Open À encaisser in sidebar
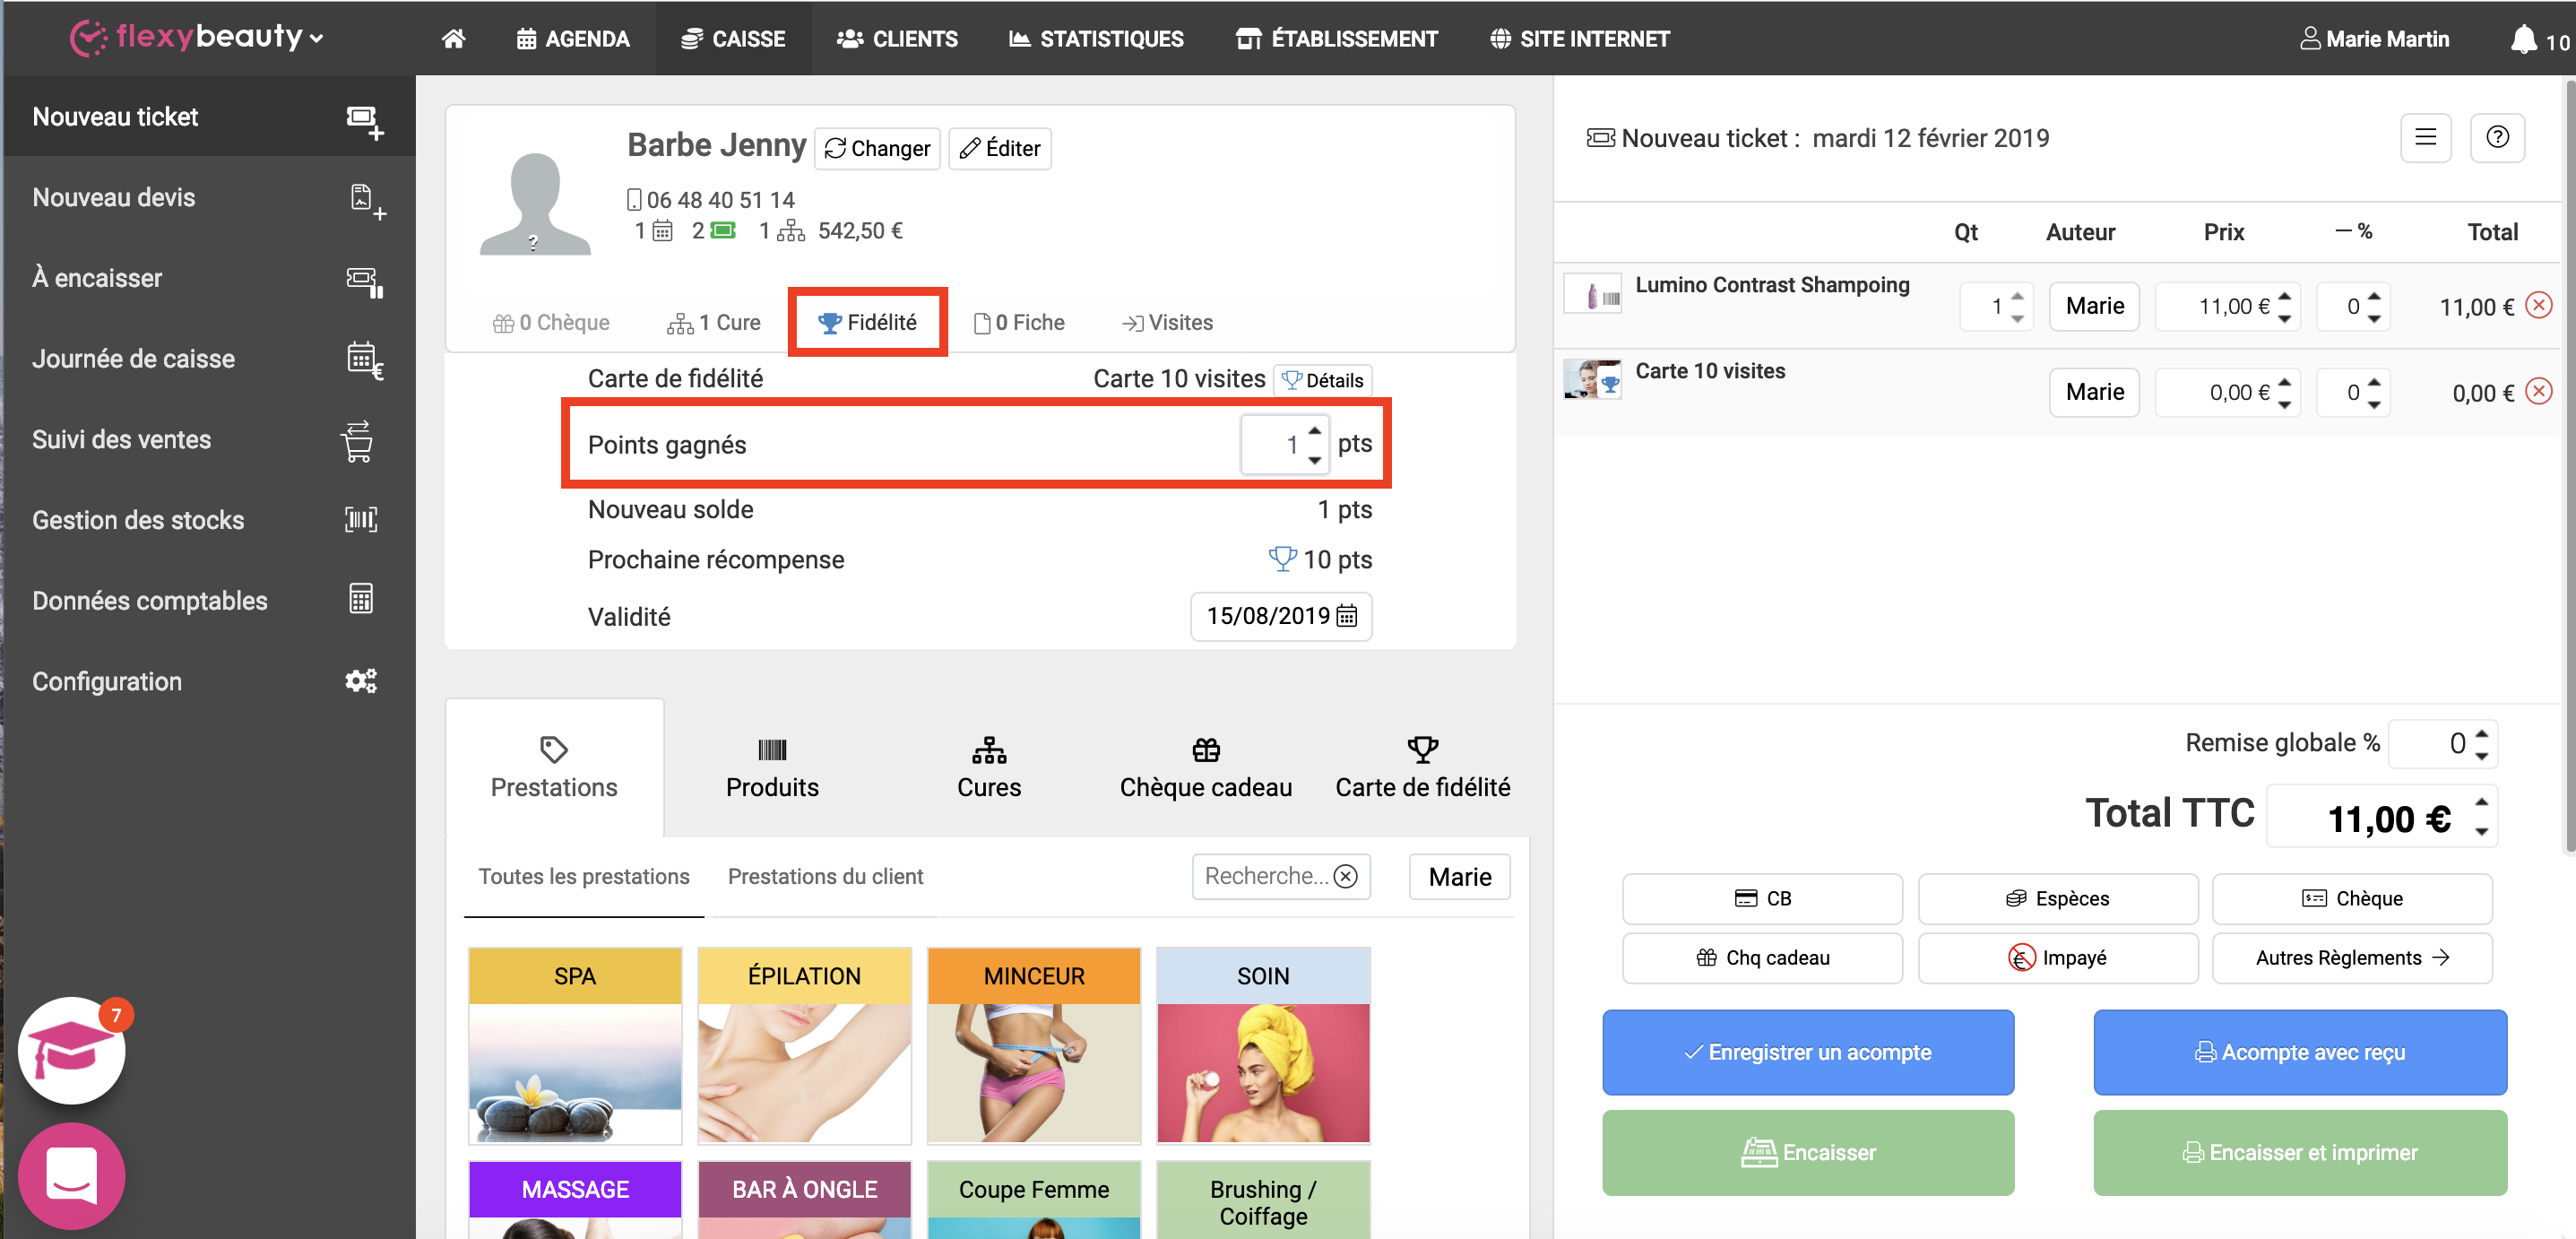The width and height of the screenshot is (2576, 1239). coord(208,278)
